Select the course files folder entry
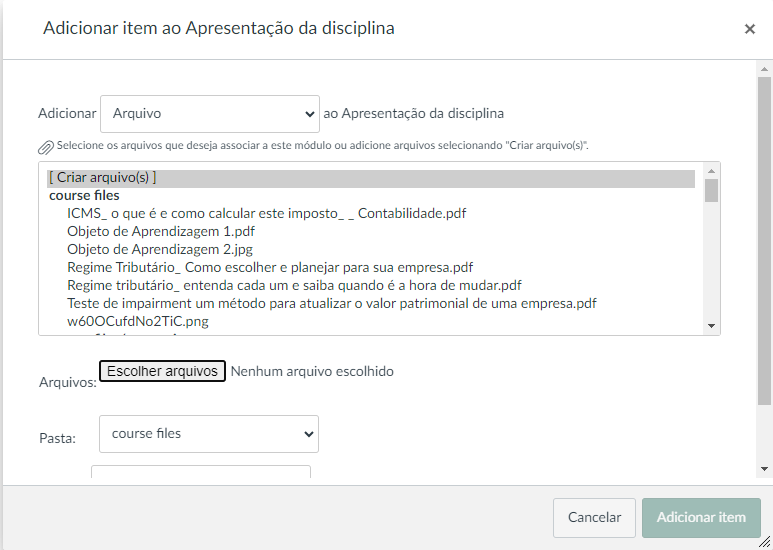 click(84, 196)
